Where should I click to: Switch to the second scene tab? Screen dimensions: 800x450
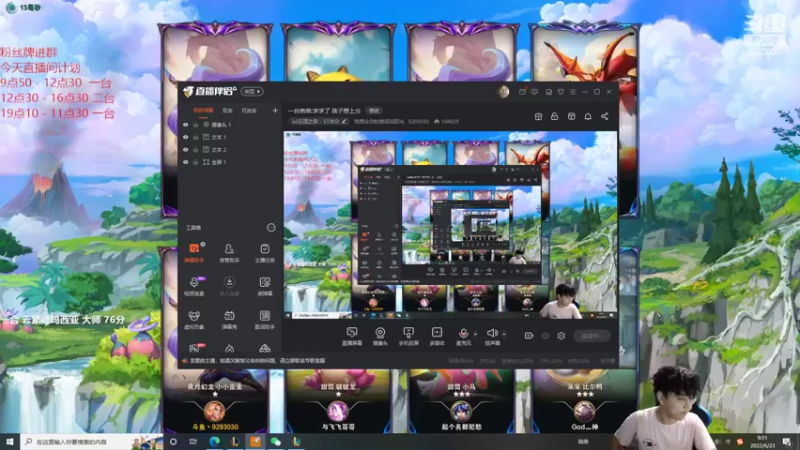228,110
